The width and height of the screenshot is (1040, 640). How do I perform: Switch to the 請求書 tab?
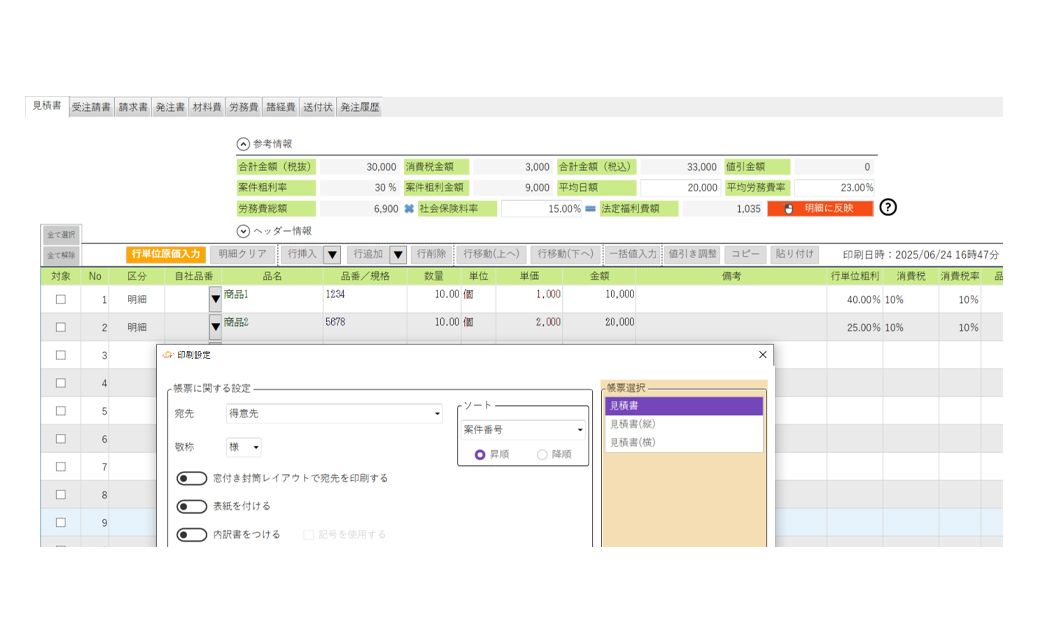(133, 107)
